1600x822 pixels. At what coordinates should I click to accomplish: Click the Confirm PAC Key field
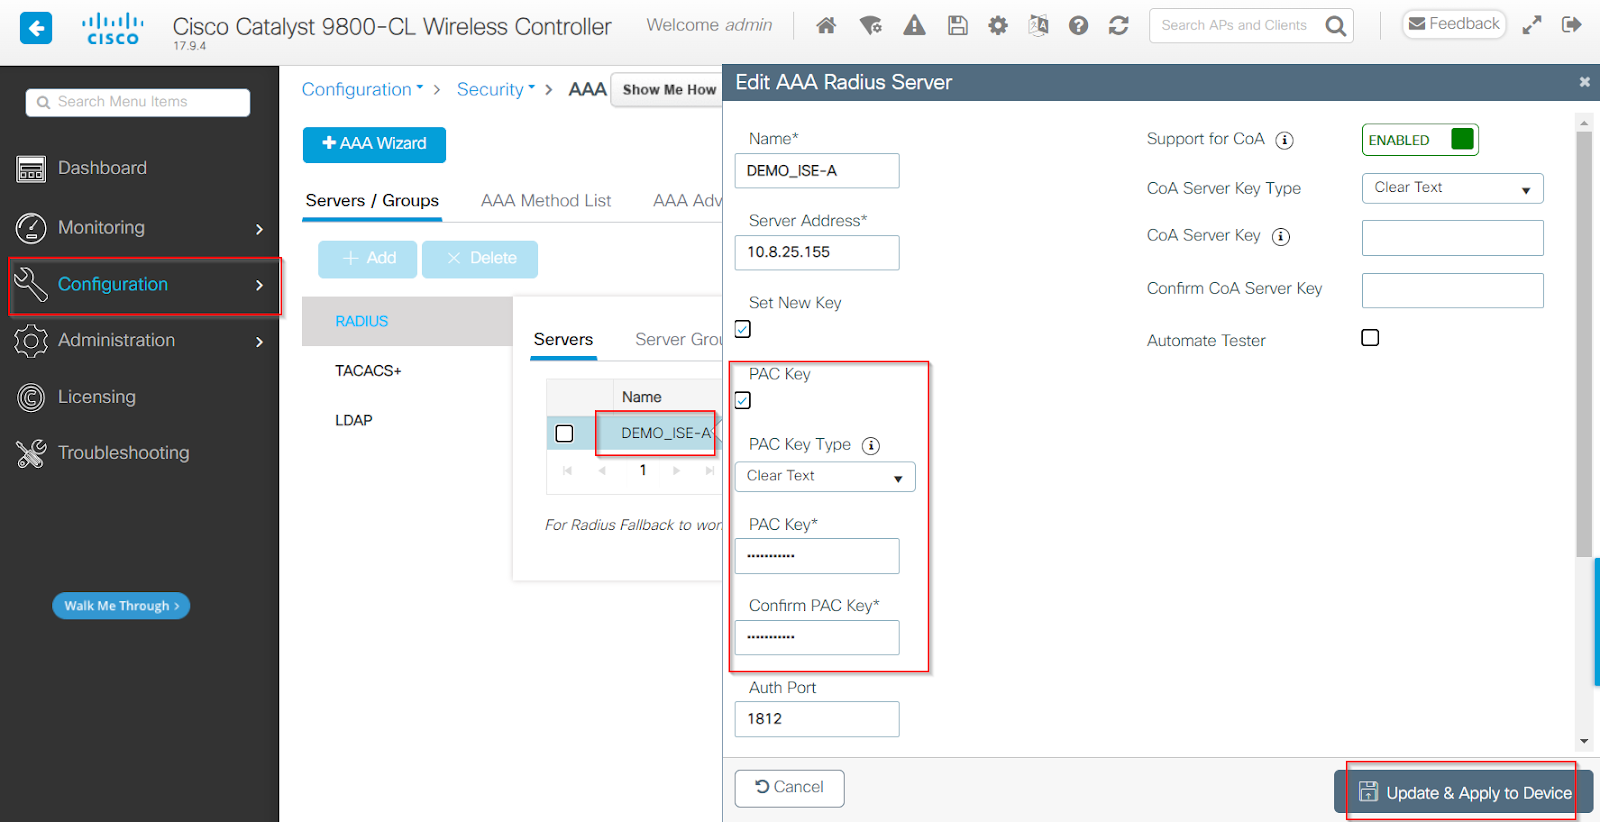[x=817, y=638]
